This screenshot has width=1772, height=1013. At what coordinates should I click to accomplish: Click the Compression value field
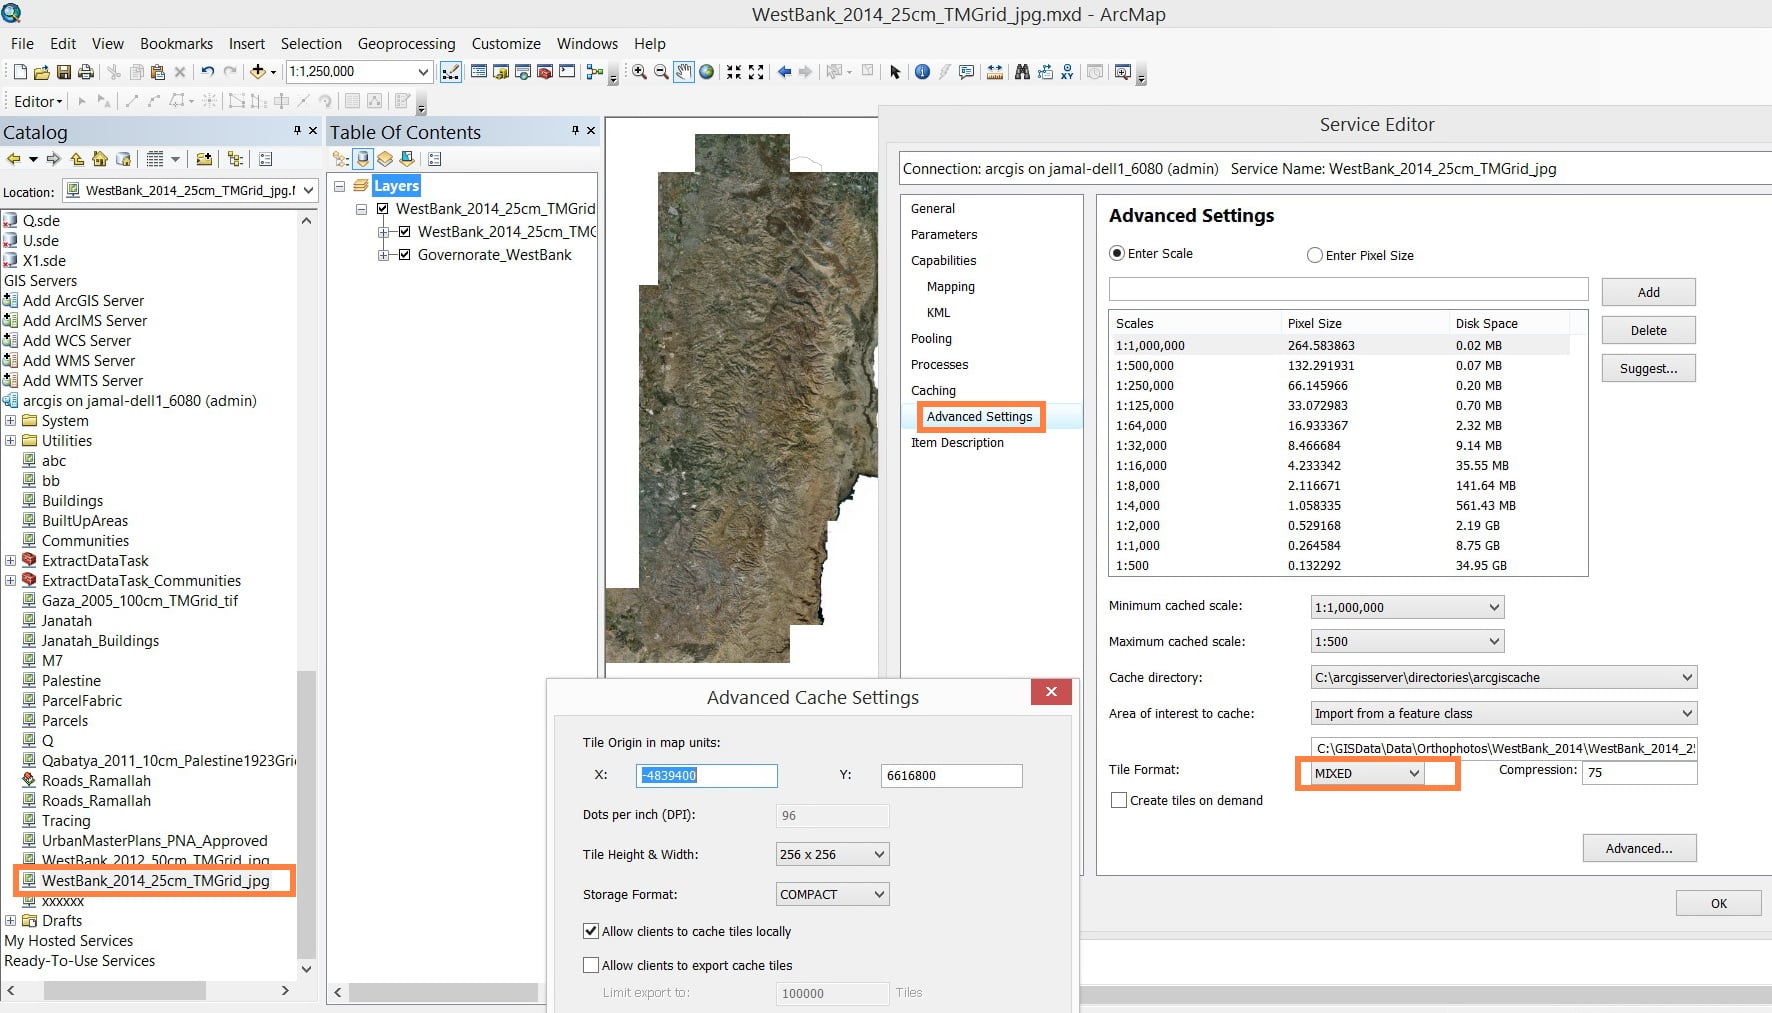tap(1639, 772)
